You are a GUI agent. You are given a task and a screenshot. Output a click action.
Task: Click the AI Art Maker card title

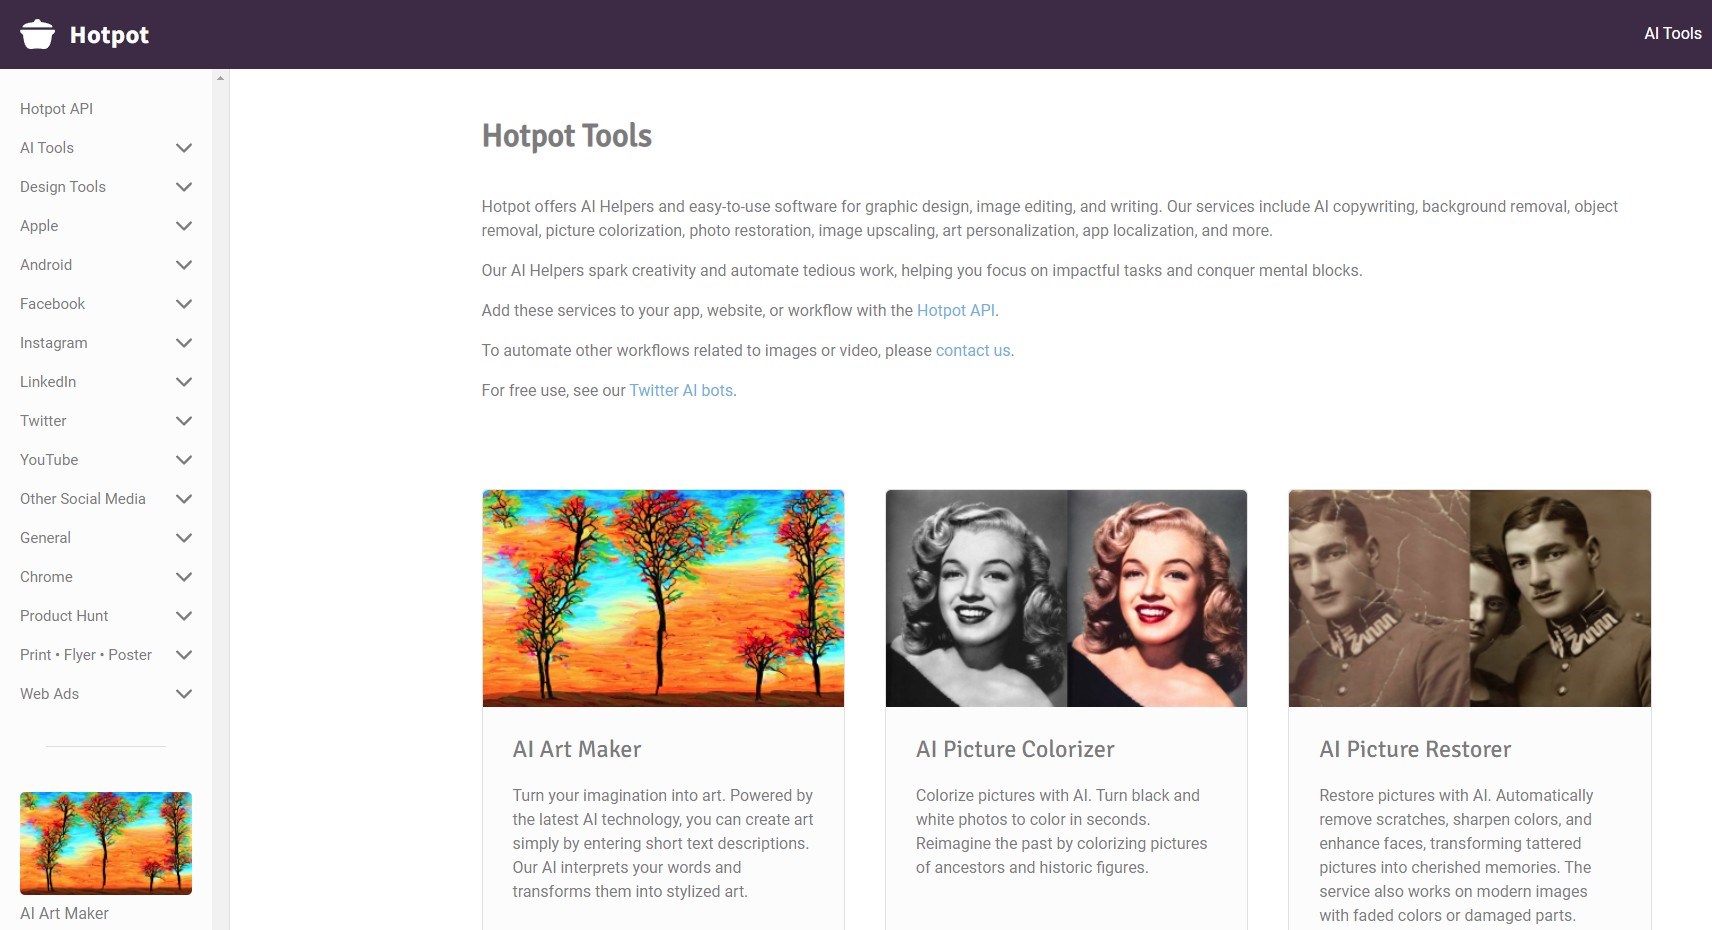[x=577, y=749]
